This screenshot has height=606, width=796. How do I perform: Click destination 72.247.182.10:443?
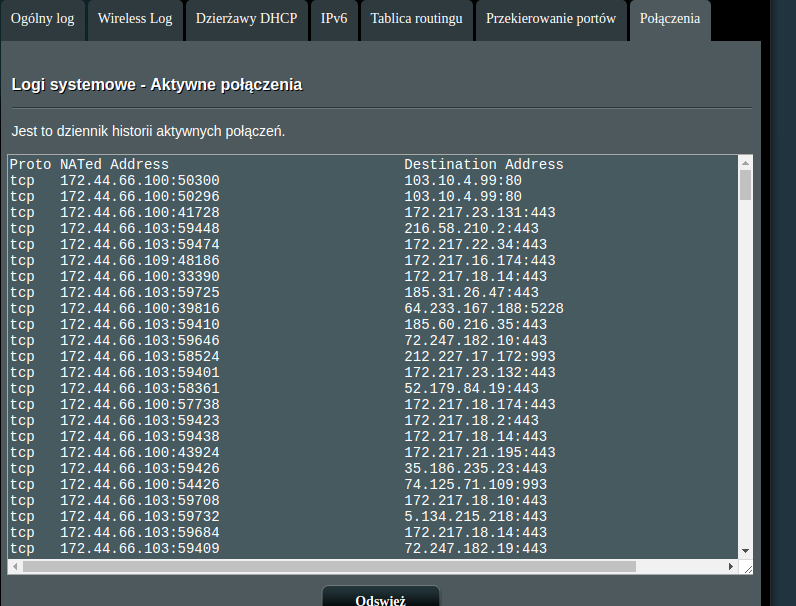(x=475, y=341)
